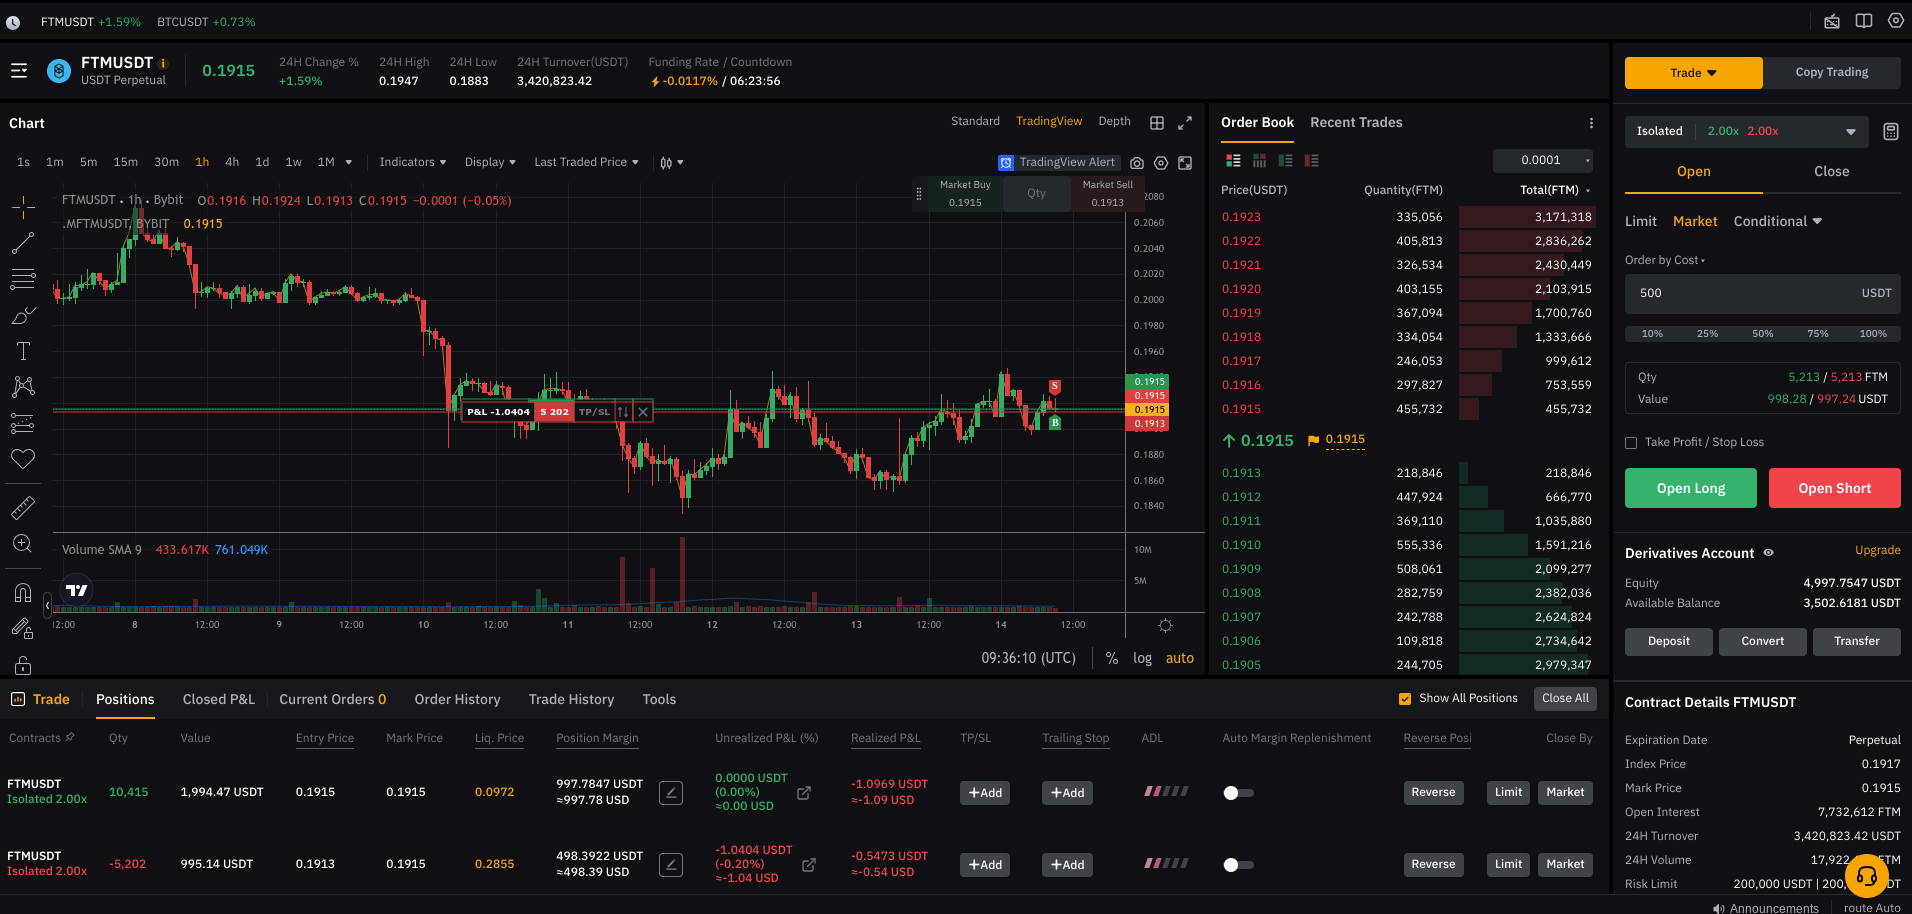This screenshot has width=1912, height=914.
Task: Open the calculator icon next to leverage
Action: tap(1890, 131)
